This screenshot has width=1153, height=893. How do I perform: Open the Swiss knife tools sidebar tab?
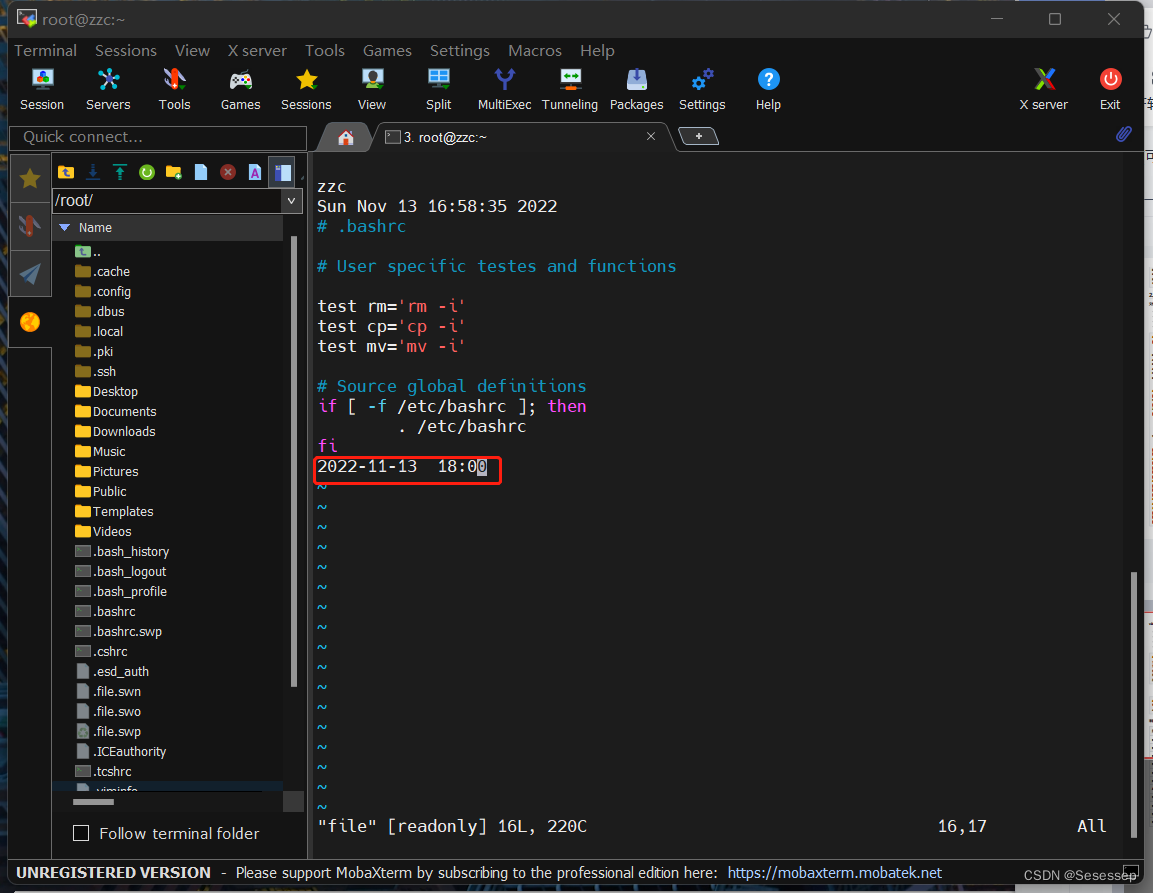coord(30,226)
